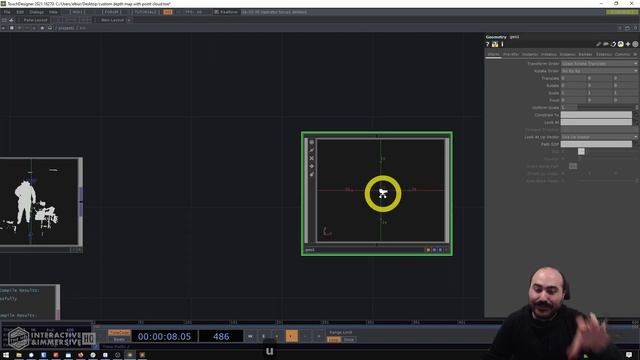The height and width of the screenshot is (360, 640).
Task: Switch to the Xform parameter tab
Action: point(493,54)
